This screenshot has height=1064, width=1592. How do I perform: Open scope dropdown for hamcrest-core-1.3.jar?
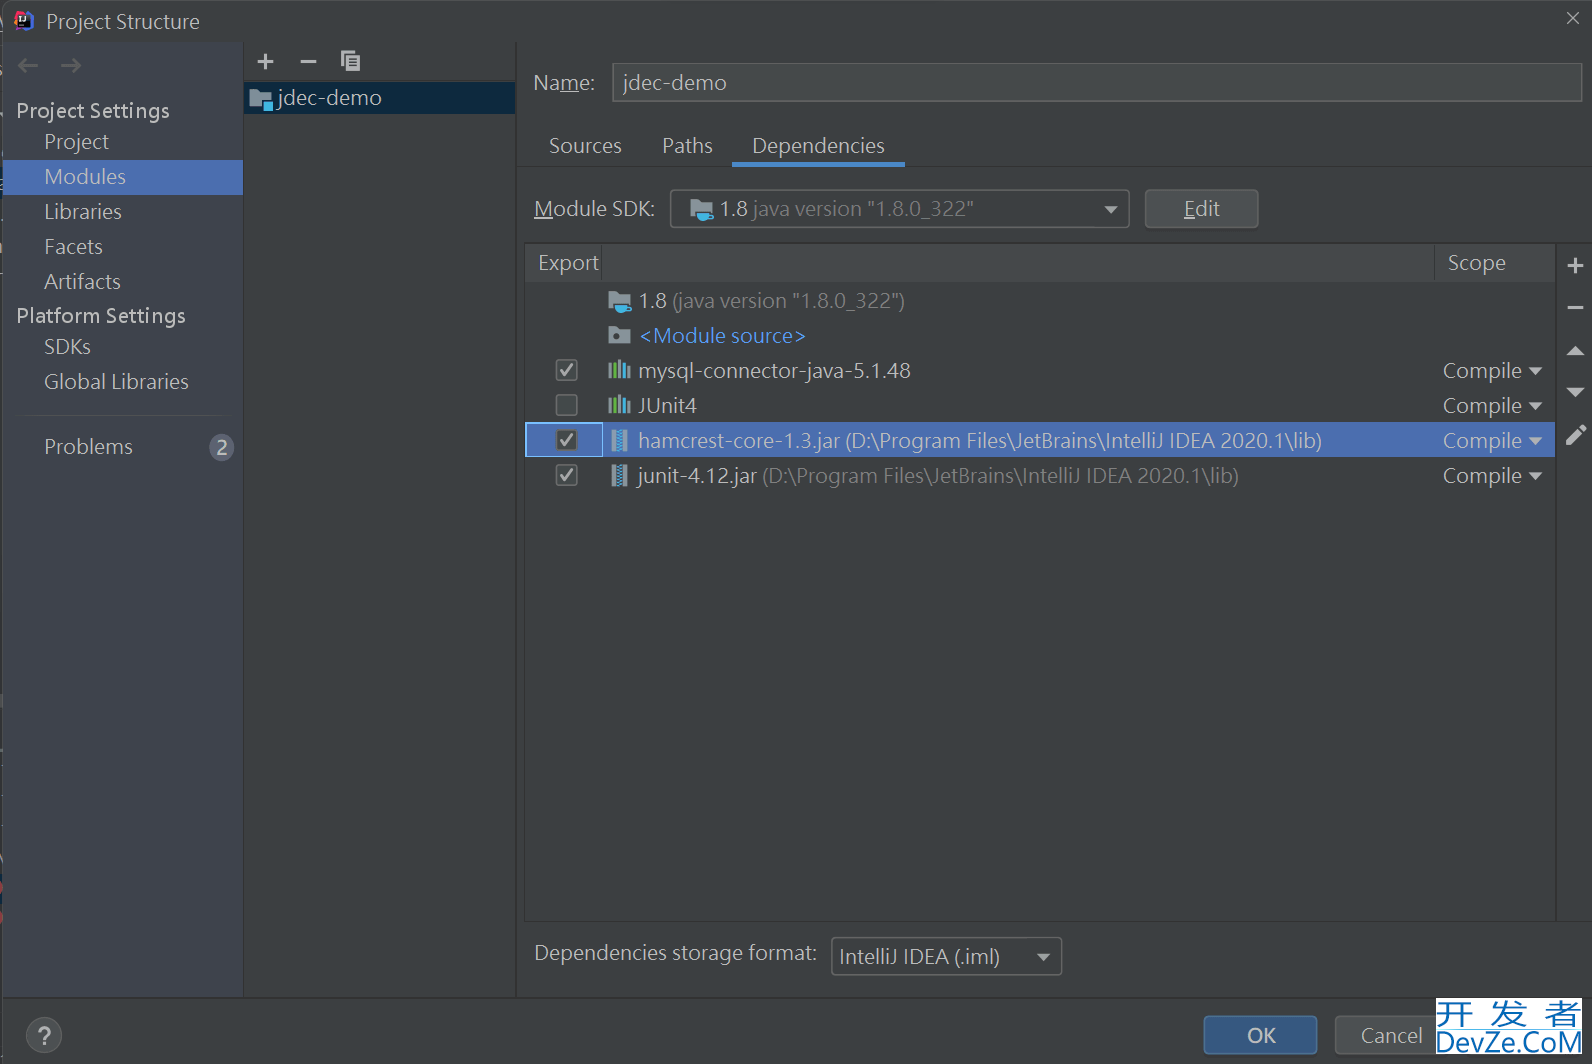(1492, 441)
